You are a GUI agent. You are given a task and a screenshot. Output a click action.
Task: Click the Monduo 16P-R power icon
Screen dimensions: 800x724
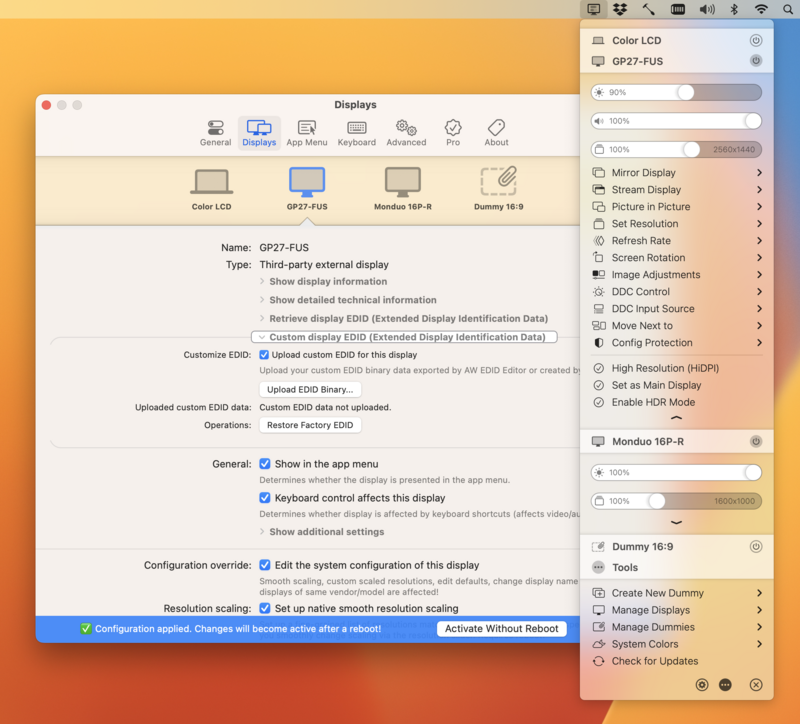[756, 441]
